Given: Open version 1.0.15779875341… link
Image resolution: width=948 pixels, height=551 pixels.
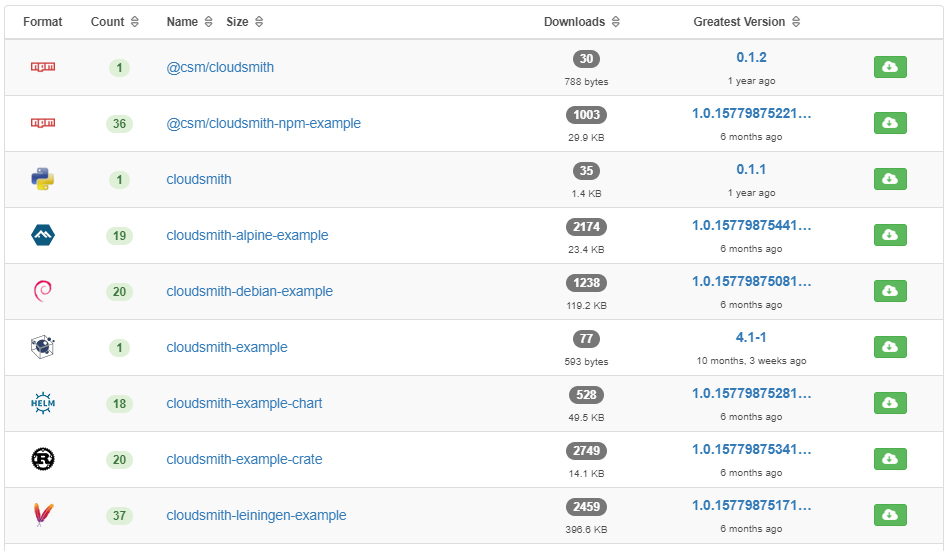Looking at the screenshot, I should pyautogui.click(x=752, y=449).
